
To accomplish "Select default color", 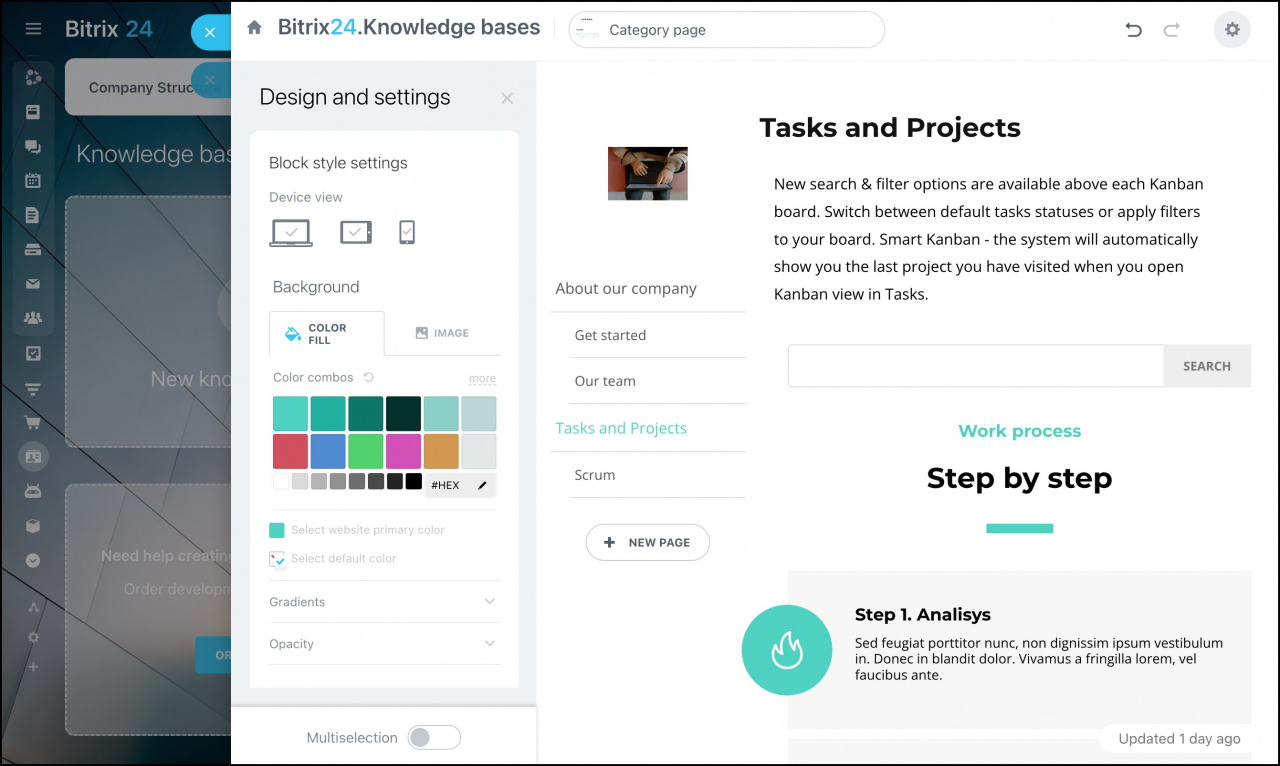I will 333,559.
